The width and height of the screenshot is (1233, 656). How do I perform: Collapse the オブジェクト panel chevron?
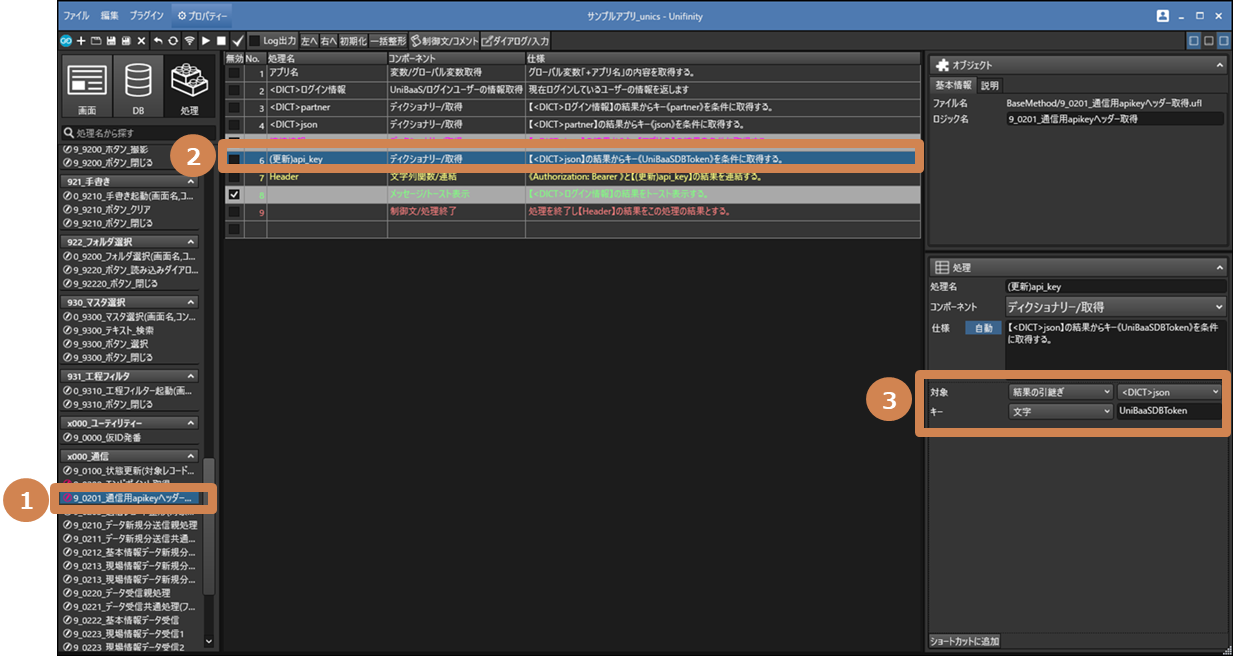1219,64
